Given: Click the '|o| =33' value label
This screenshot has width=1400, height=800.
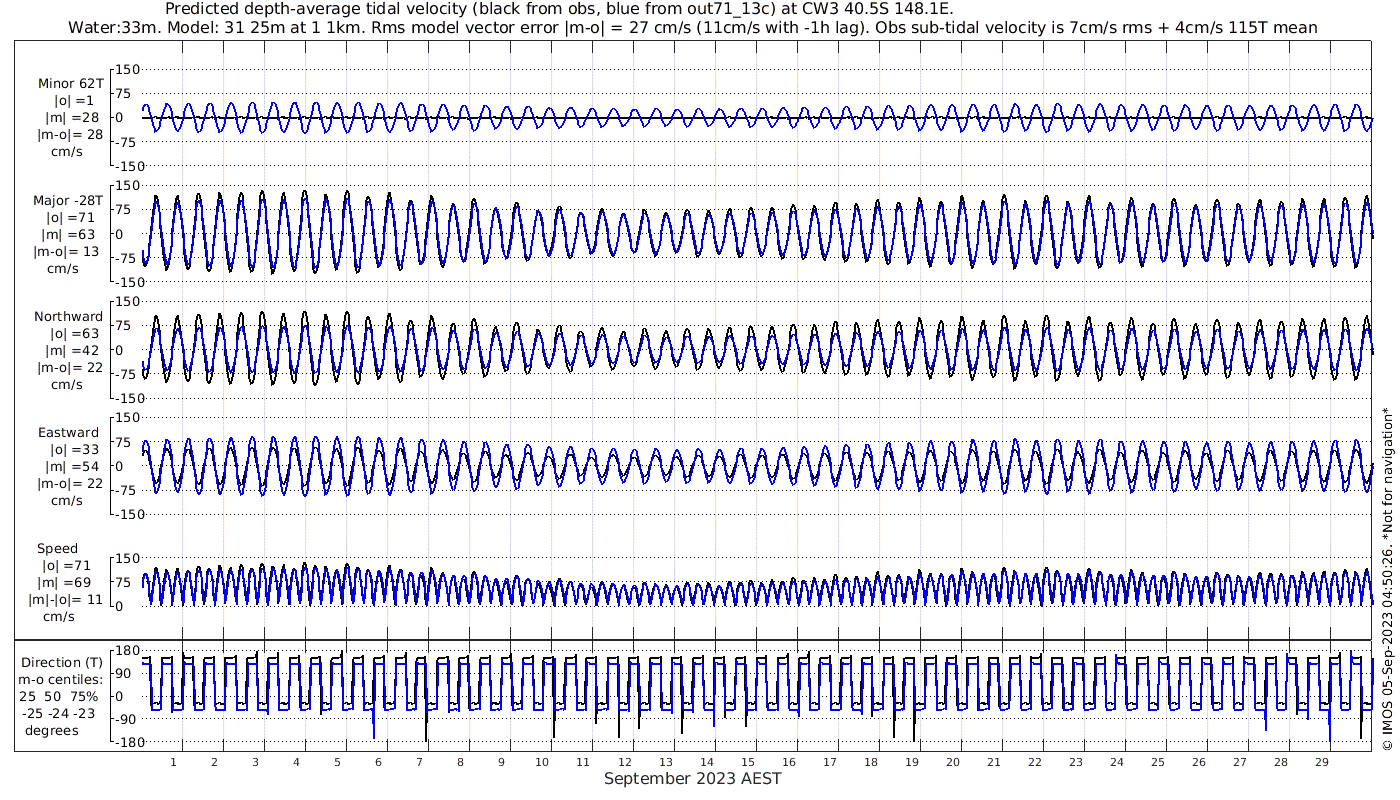Looking at the screenshot, I should pyautogui.click(x=75, y=449).
